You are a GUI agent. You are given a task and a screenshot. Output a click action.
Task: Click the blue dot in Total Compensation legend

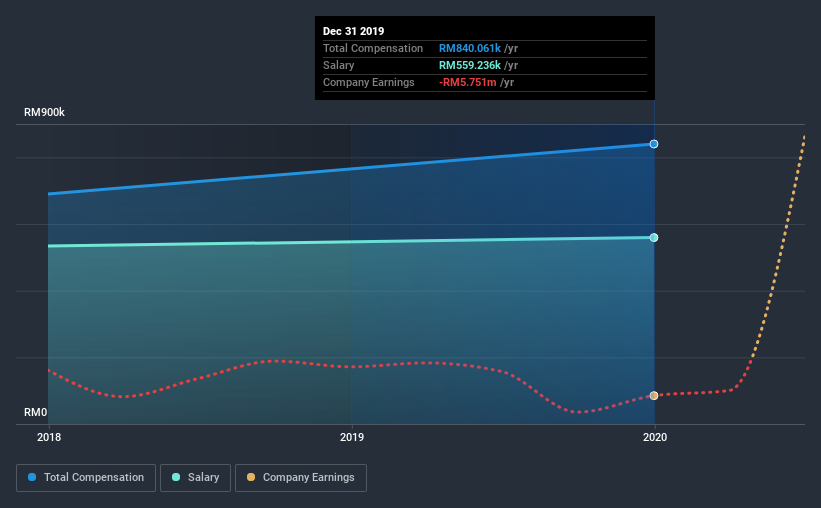32,477
